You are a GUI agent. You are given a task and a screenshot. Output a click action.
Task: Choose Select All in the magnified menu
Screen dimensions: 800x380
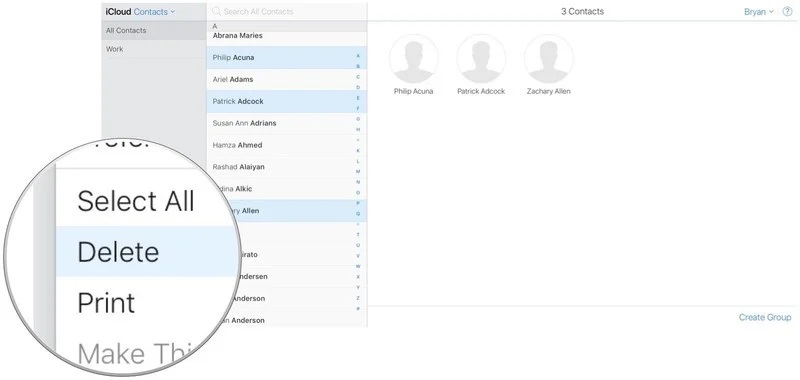(x=136, y=201)
